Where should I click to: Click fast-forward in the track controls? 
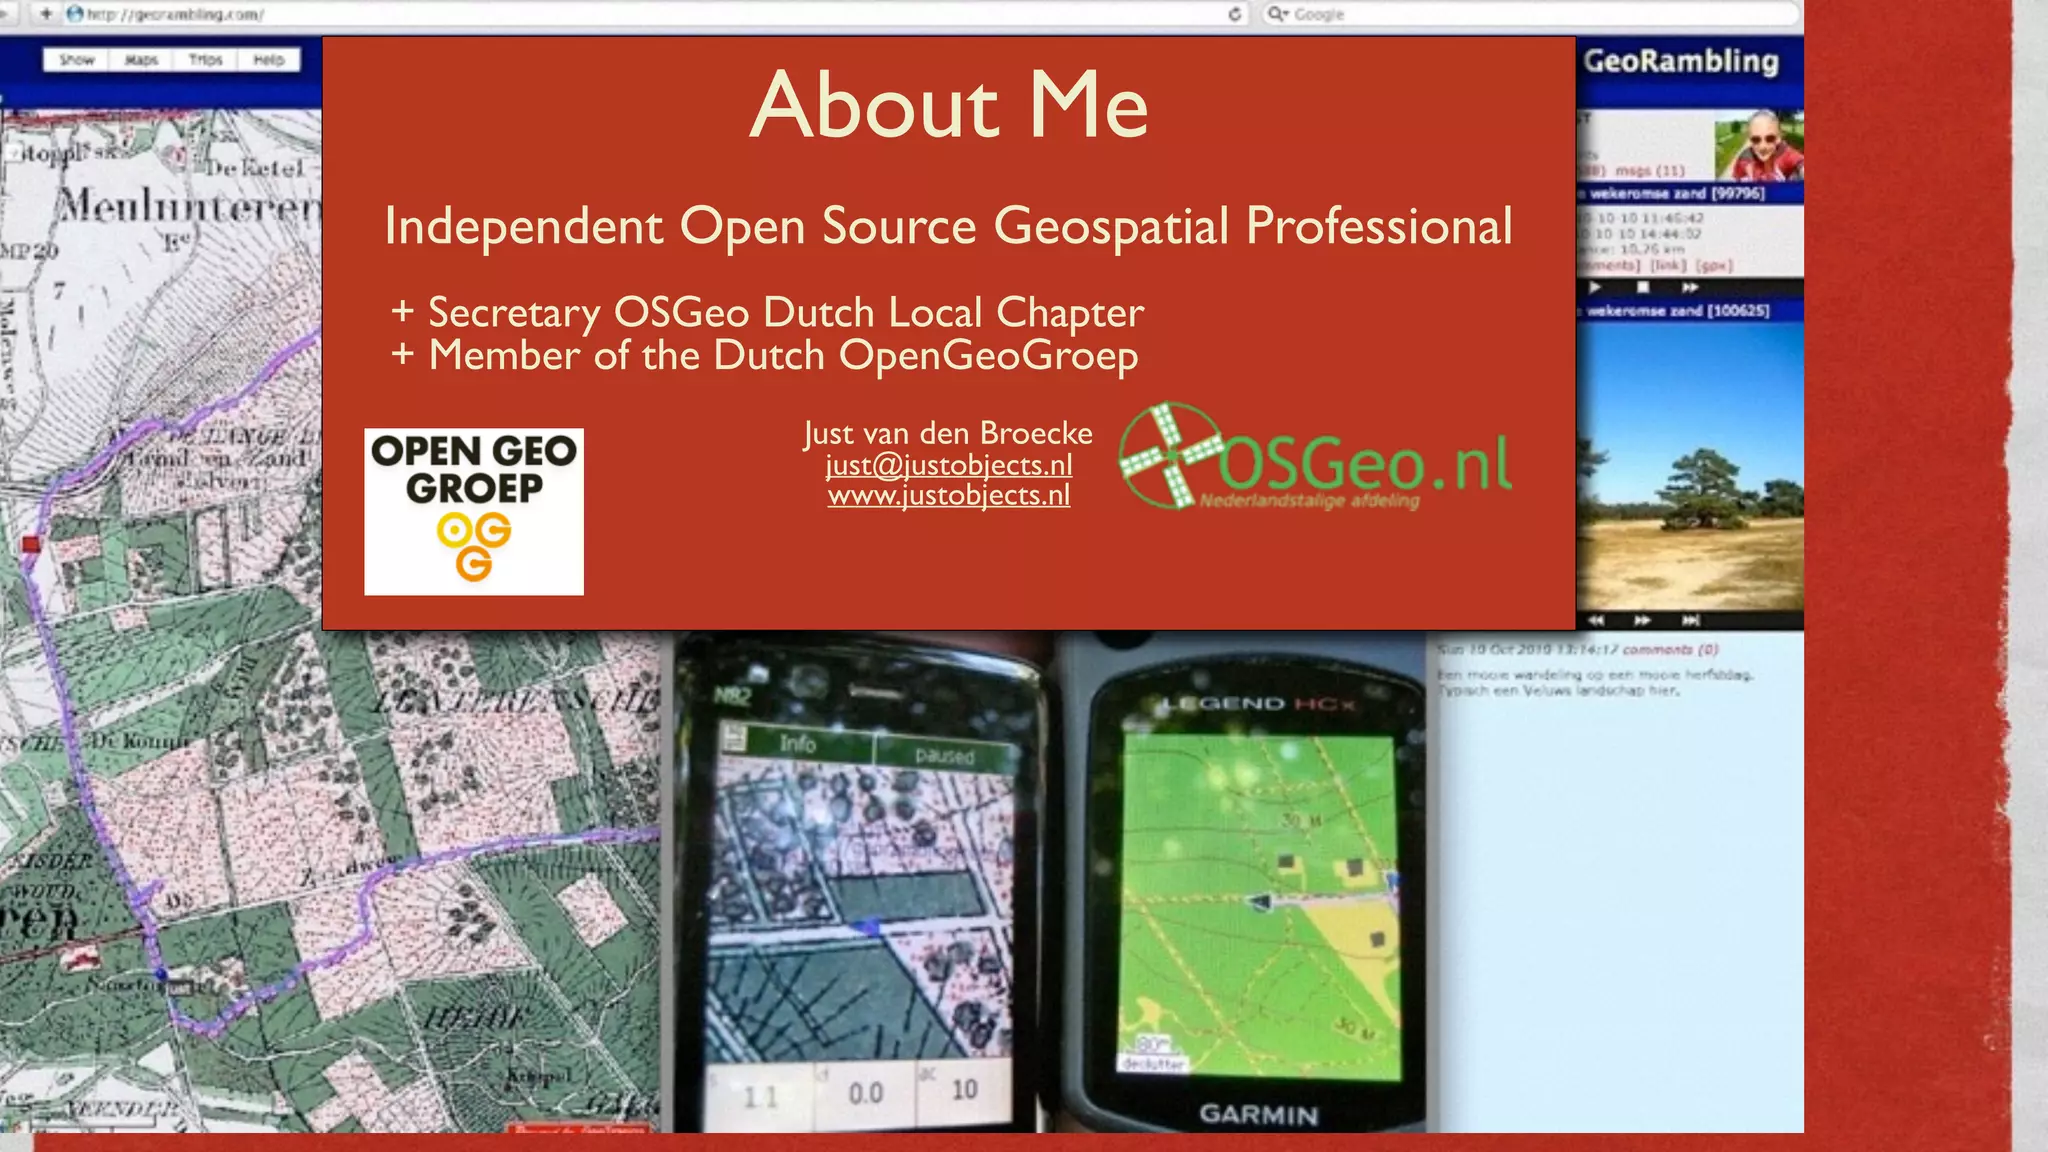tap(1689, 288)
